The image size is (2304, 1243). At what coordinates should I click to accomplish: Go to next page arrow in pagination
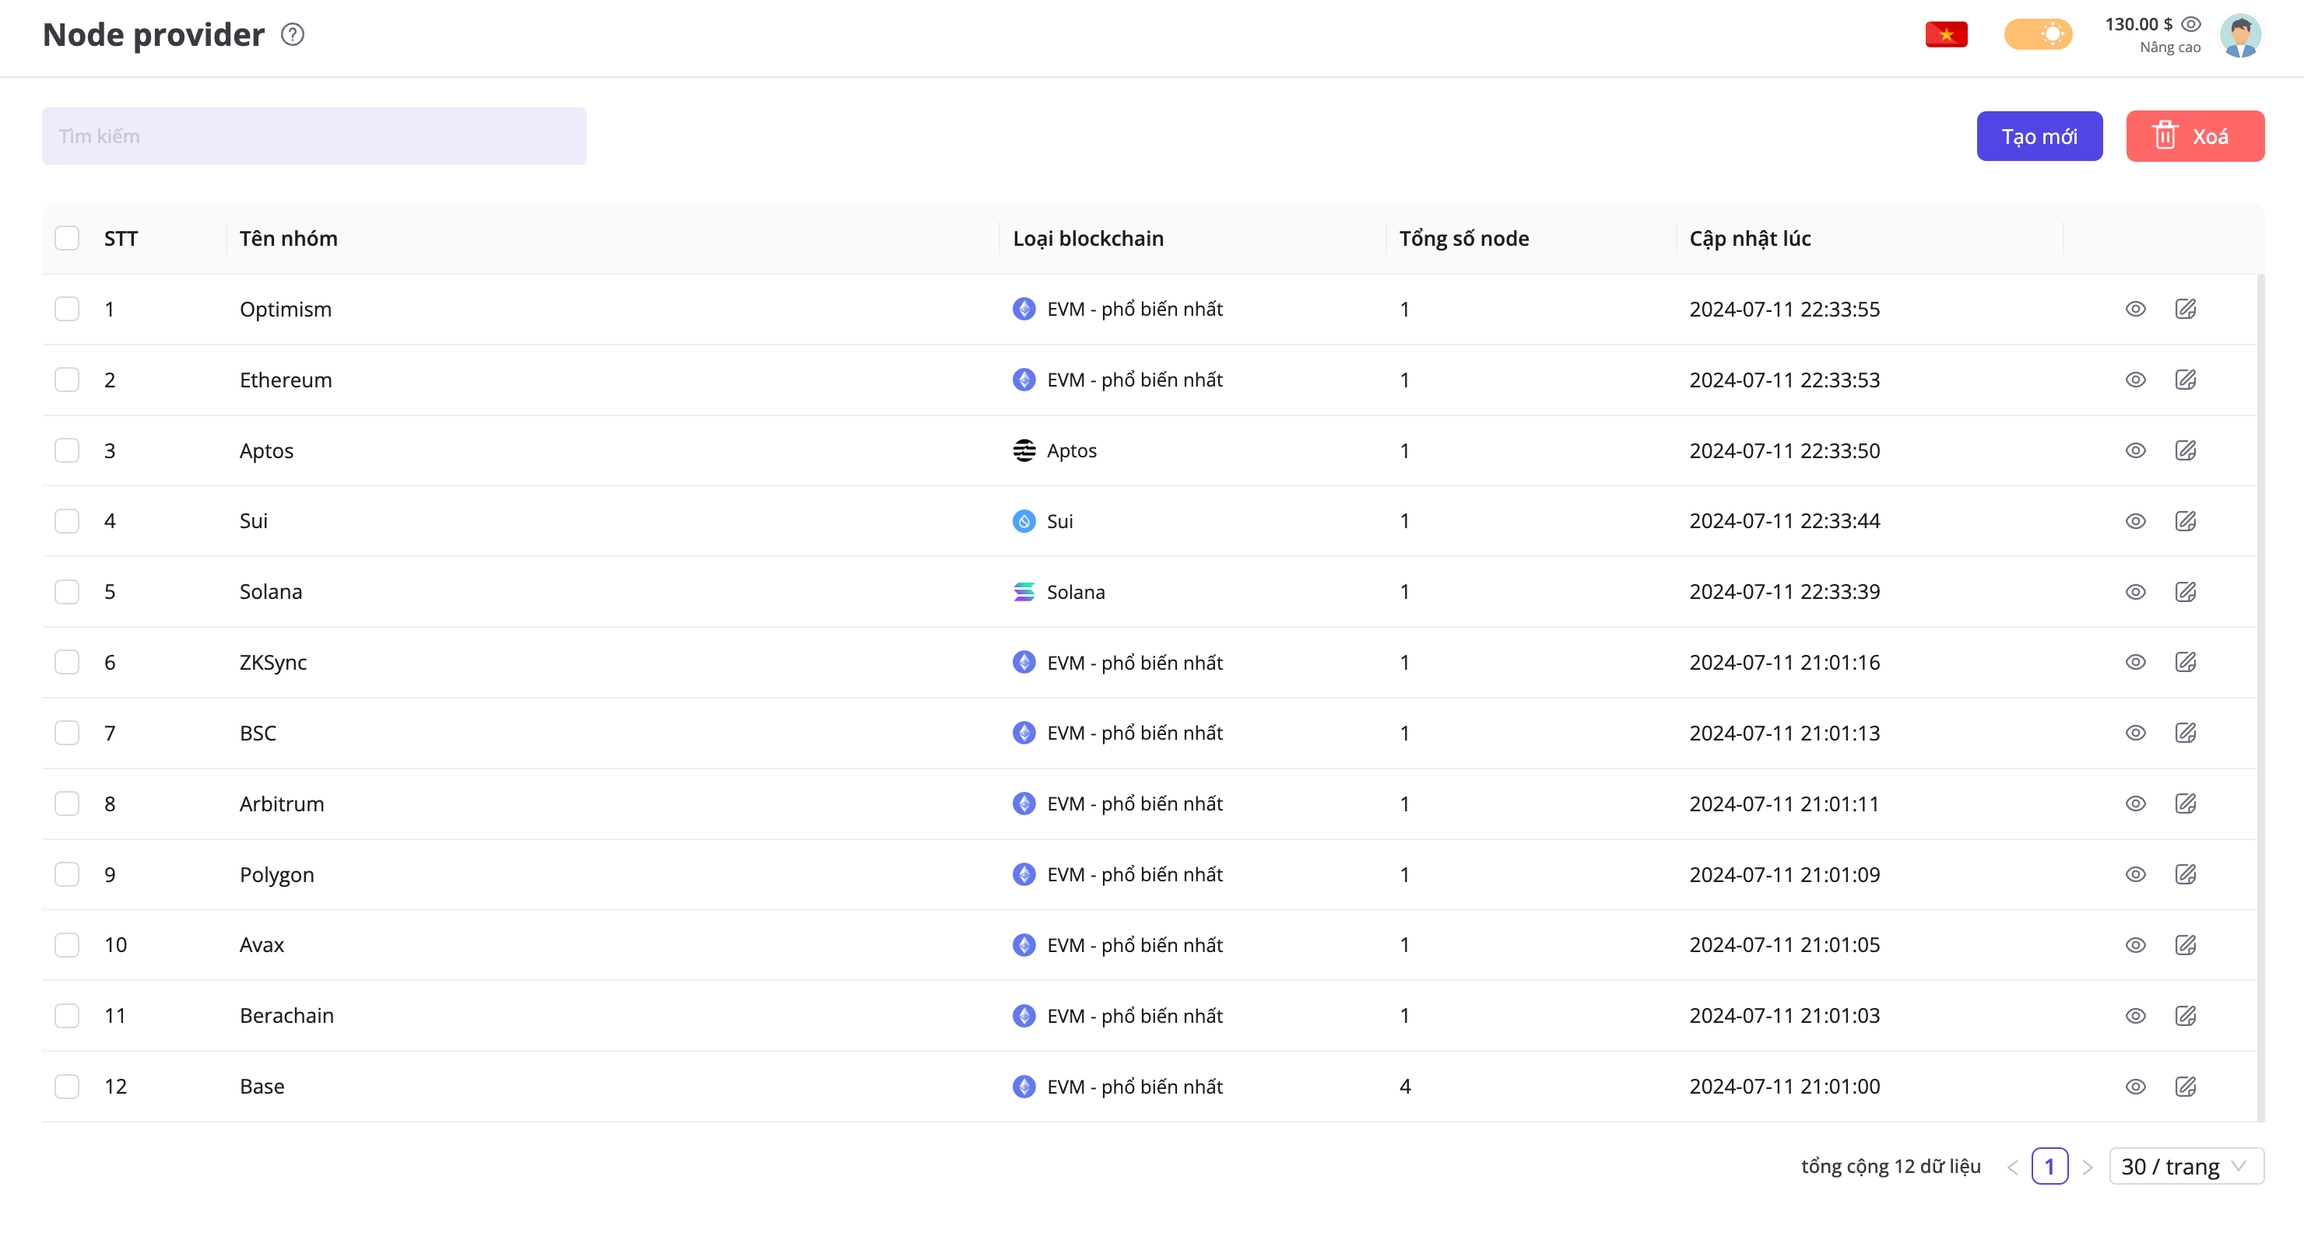2088,1167
